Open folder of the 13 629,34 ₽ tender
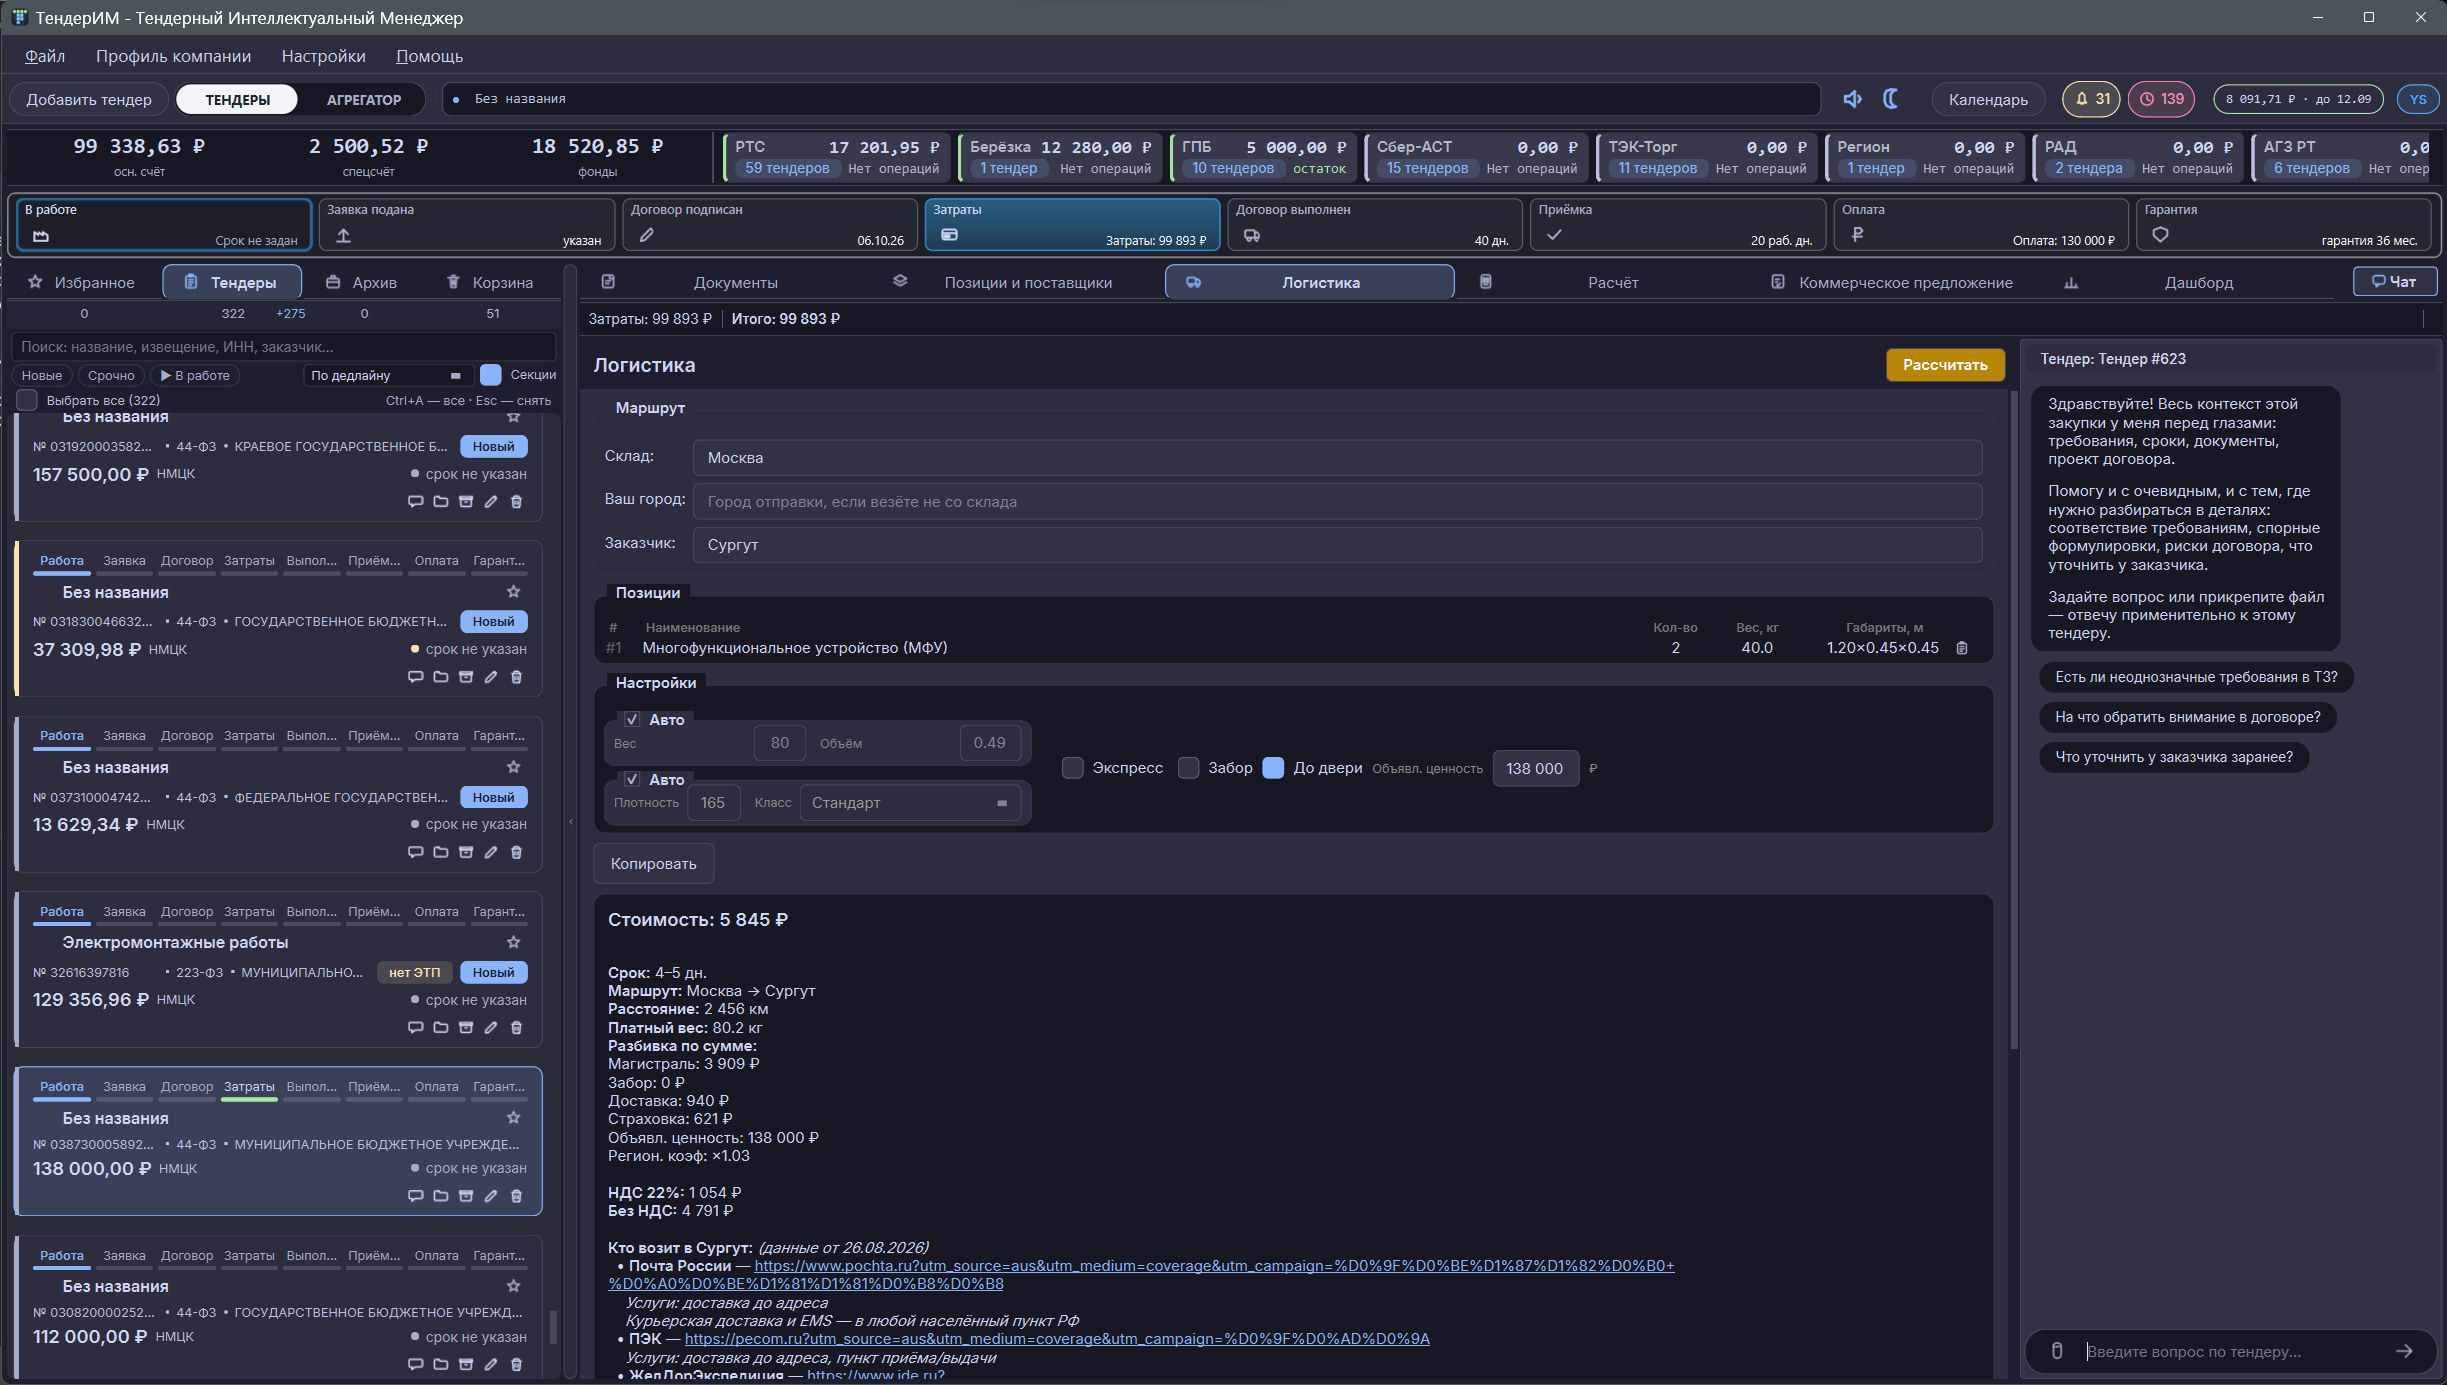The height and width of the screenshot is (1385, 2447). pyautogui.click(x=441, y=852)
